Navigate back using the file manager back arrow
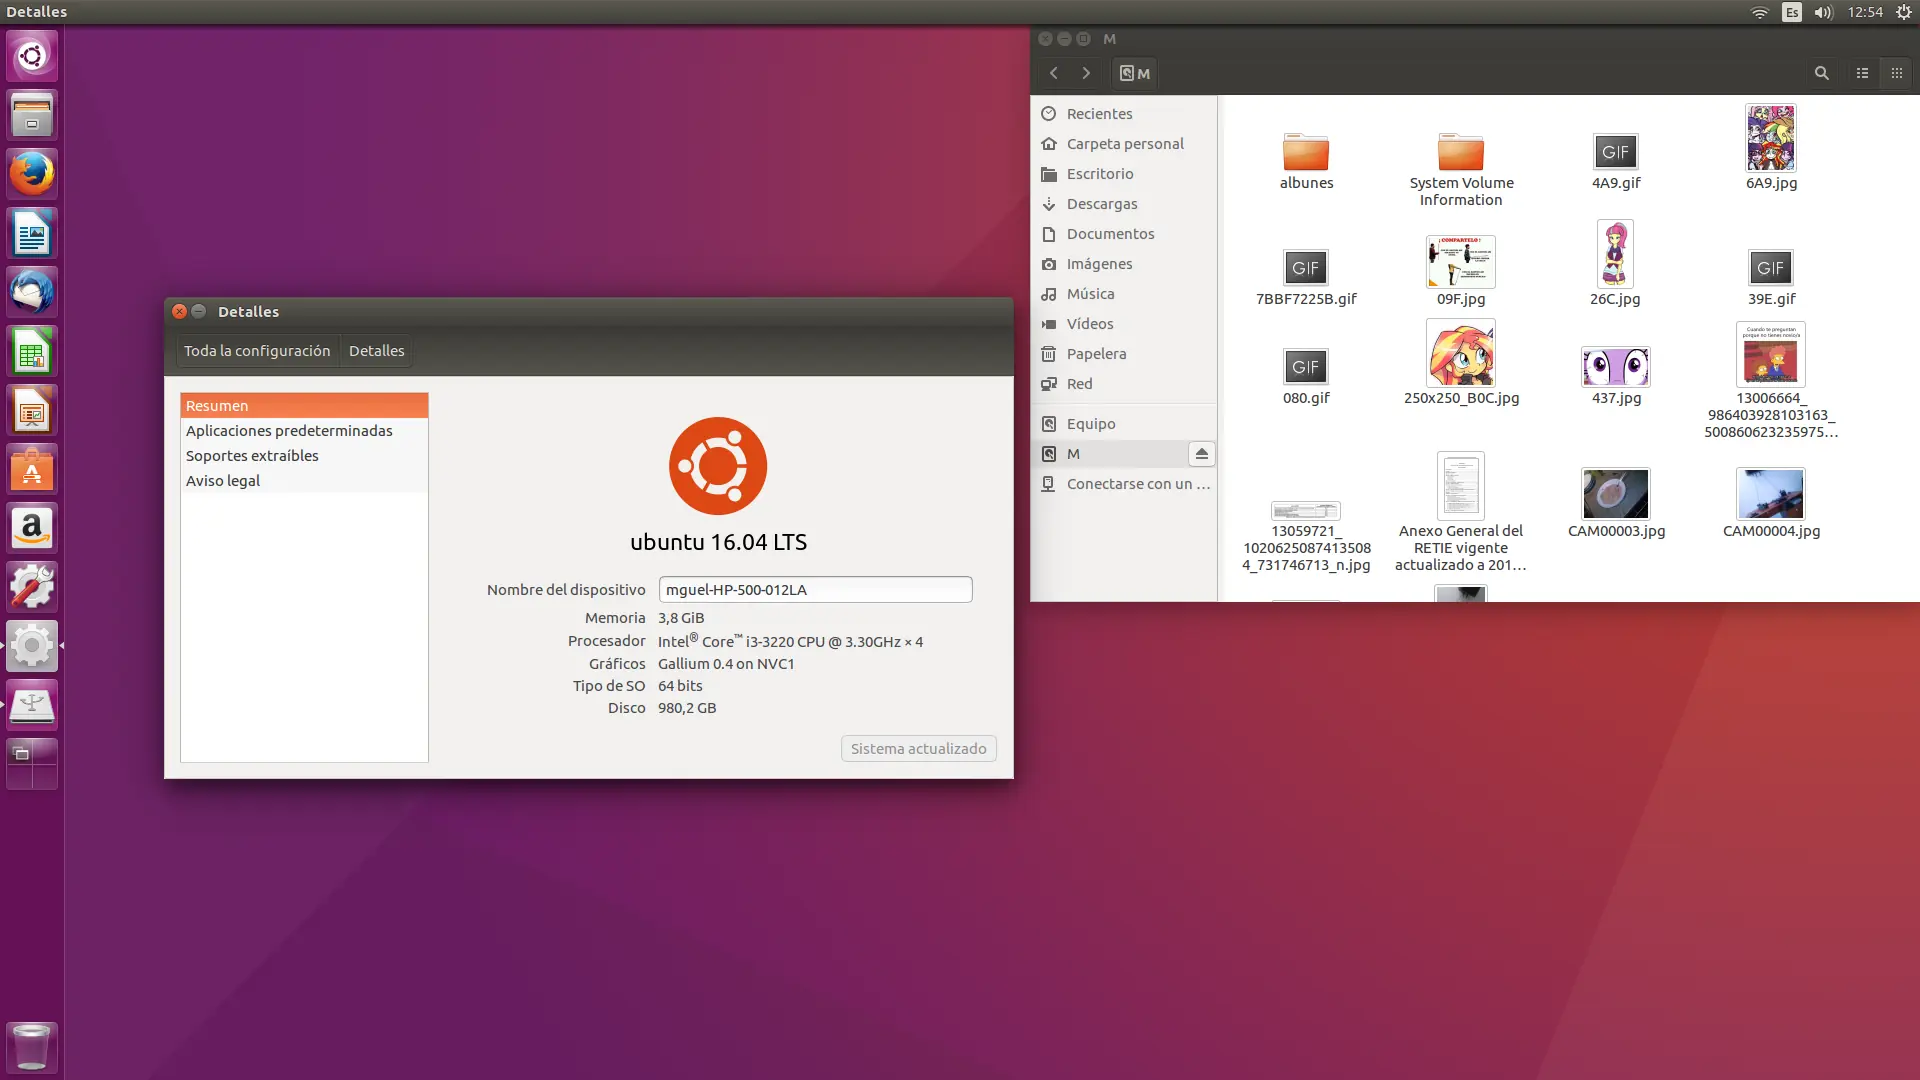 click(x=1054, y=72)
